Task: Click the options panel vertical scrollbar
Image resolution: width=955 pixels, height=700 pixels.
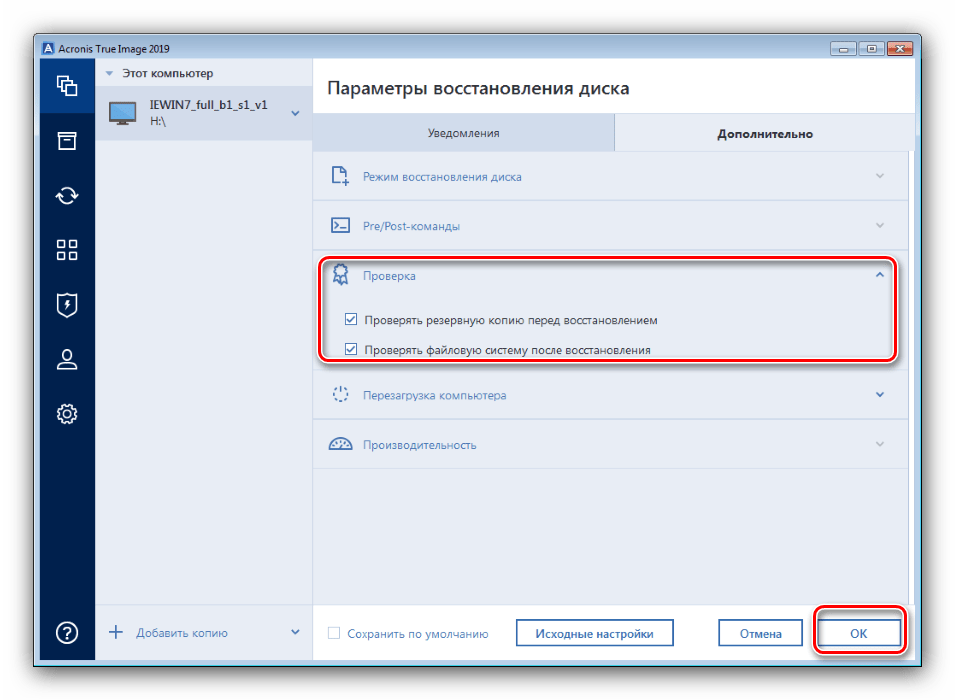Action: [x=911, y=378]
